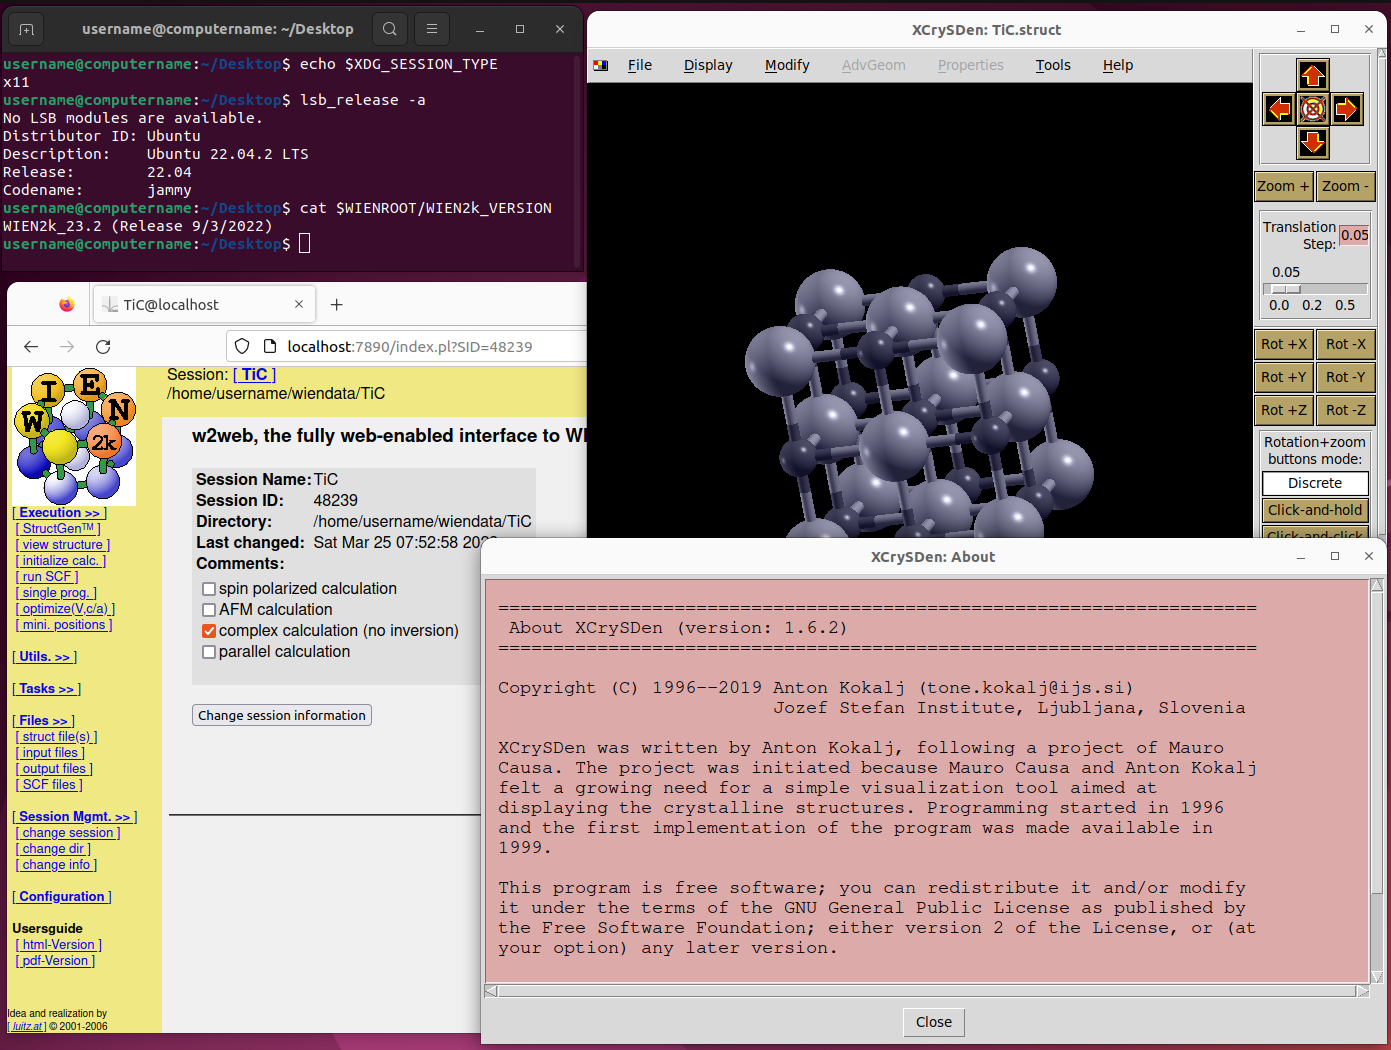The image size is (1391, 1050).
Task: Enable spin polarized calculation checkbox
Action: pos(209,589)
